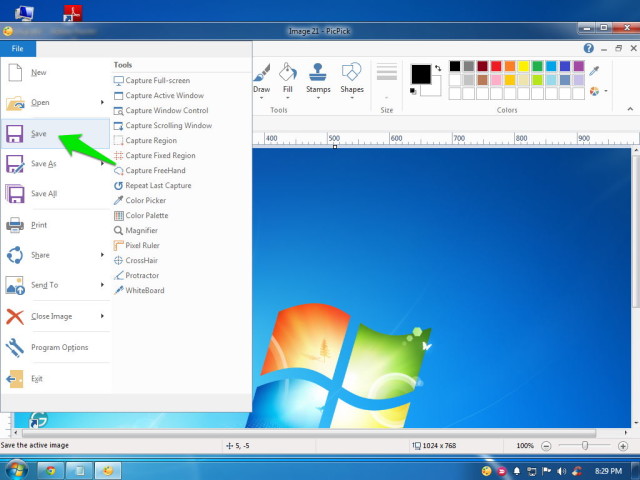Expand the Close Image submenu arrow
The image size is (640, 480).
[x=102, y=316]
